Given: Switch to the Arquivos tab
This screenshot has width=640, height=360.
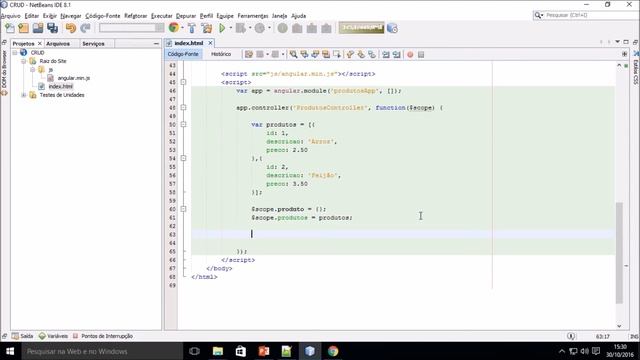Looking at the screenshot, I should pos(58,44).
